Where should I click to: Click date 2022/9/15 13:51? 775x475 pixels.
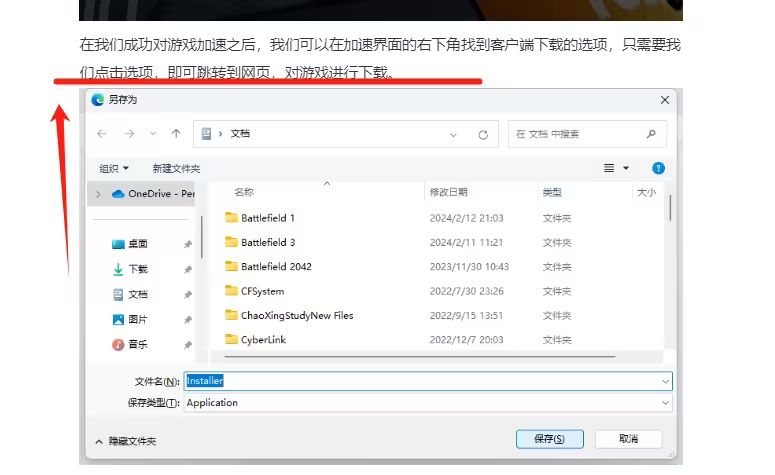coord(466,315)
